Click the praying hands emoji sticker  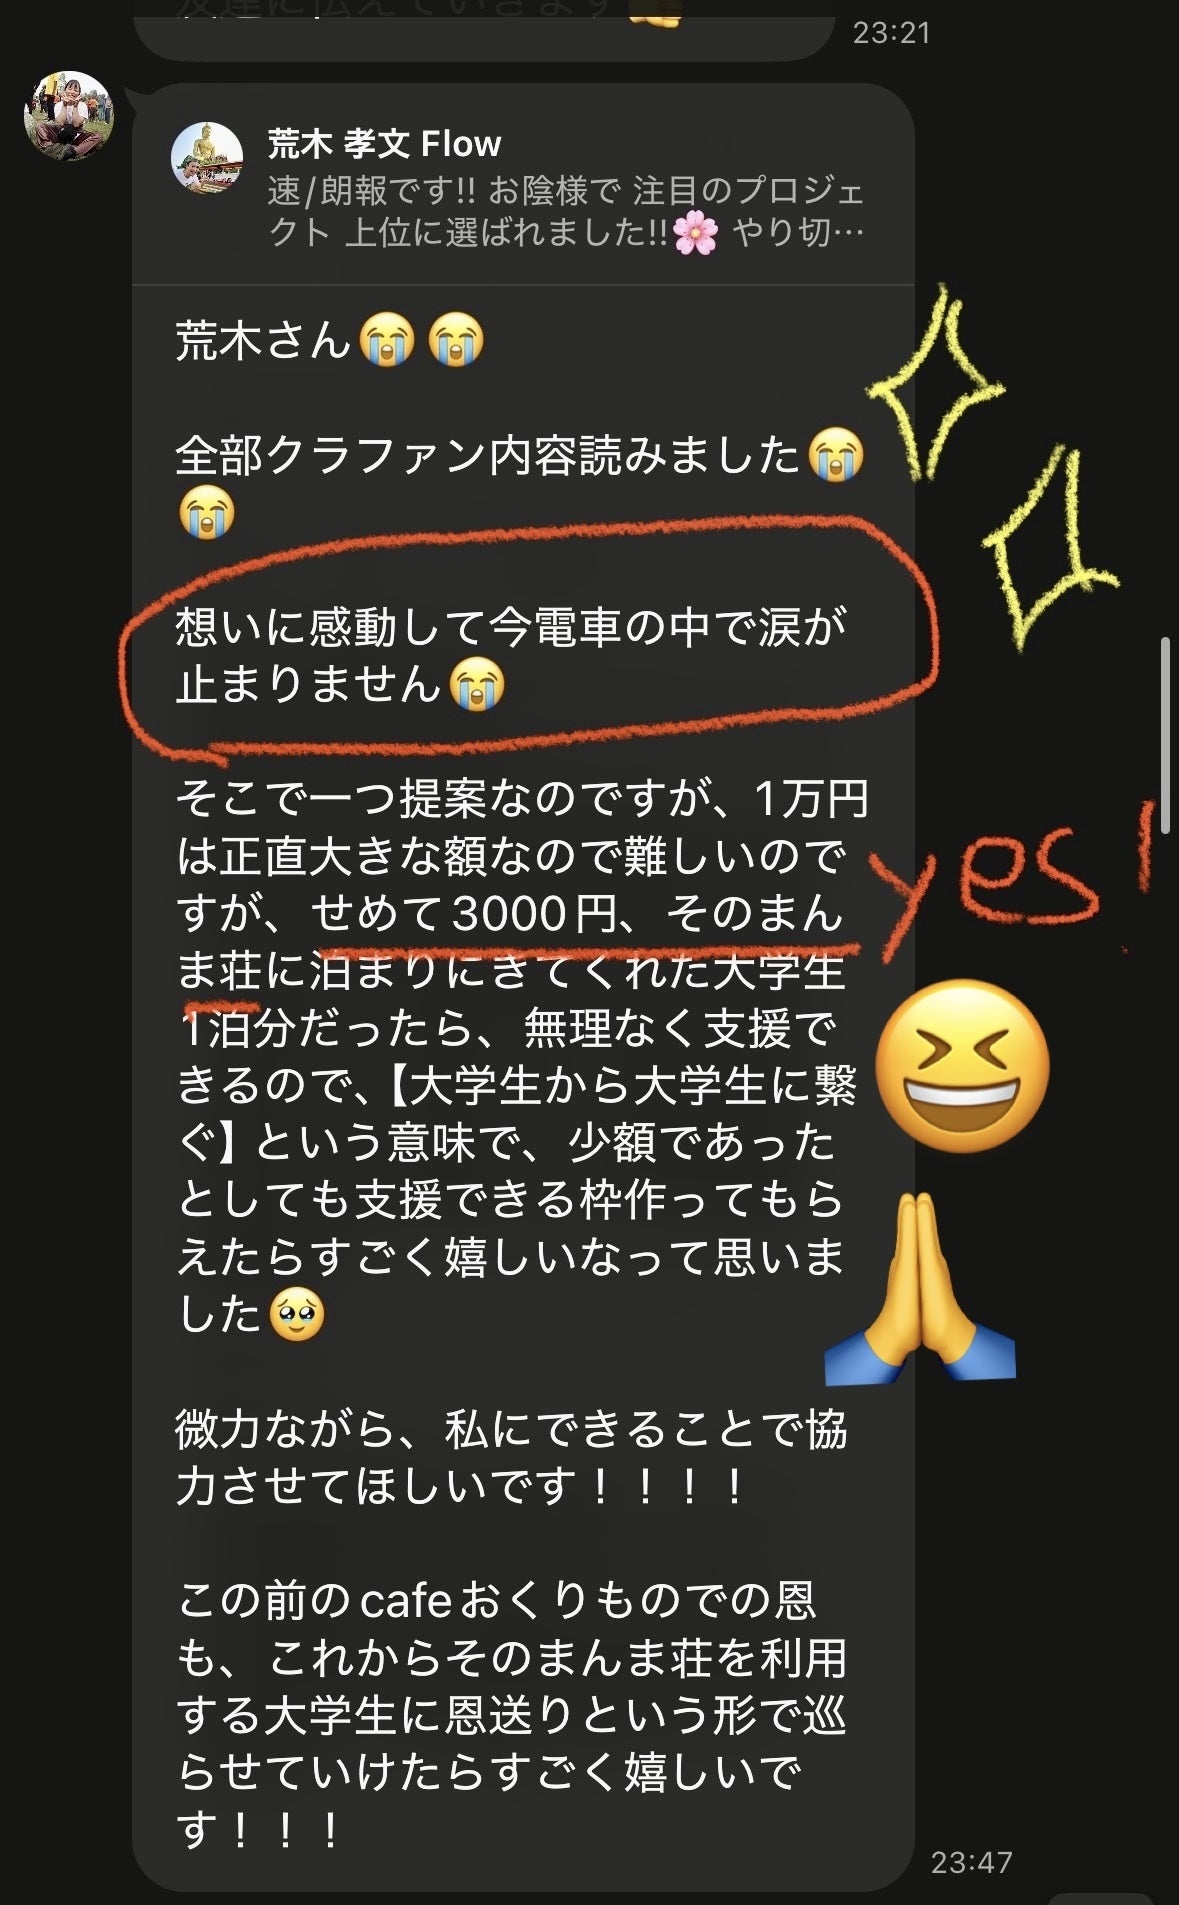[x=920, y=1286]
